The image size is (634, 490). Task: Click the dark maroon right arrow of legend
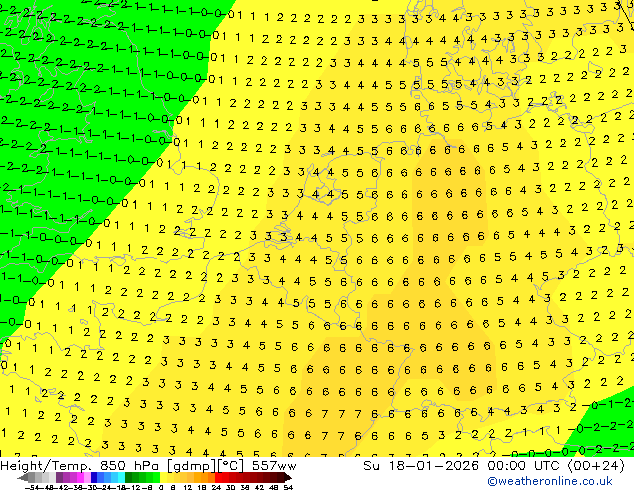[287, 477]
